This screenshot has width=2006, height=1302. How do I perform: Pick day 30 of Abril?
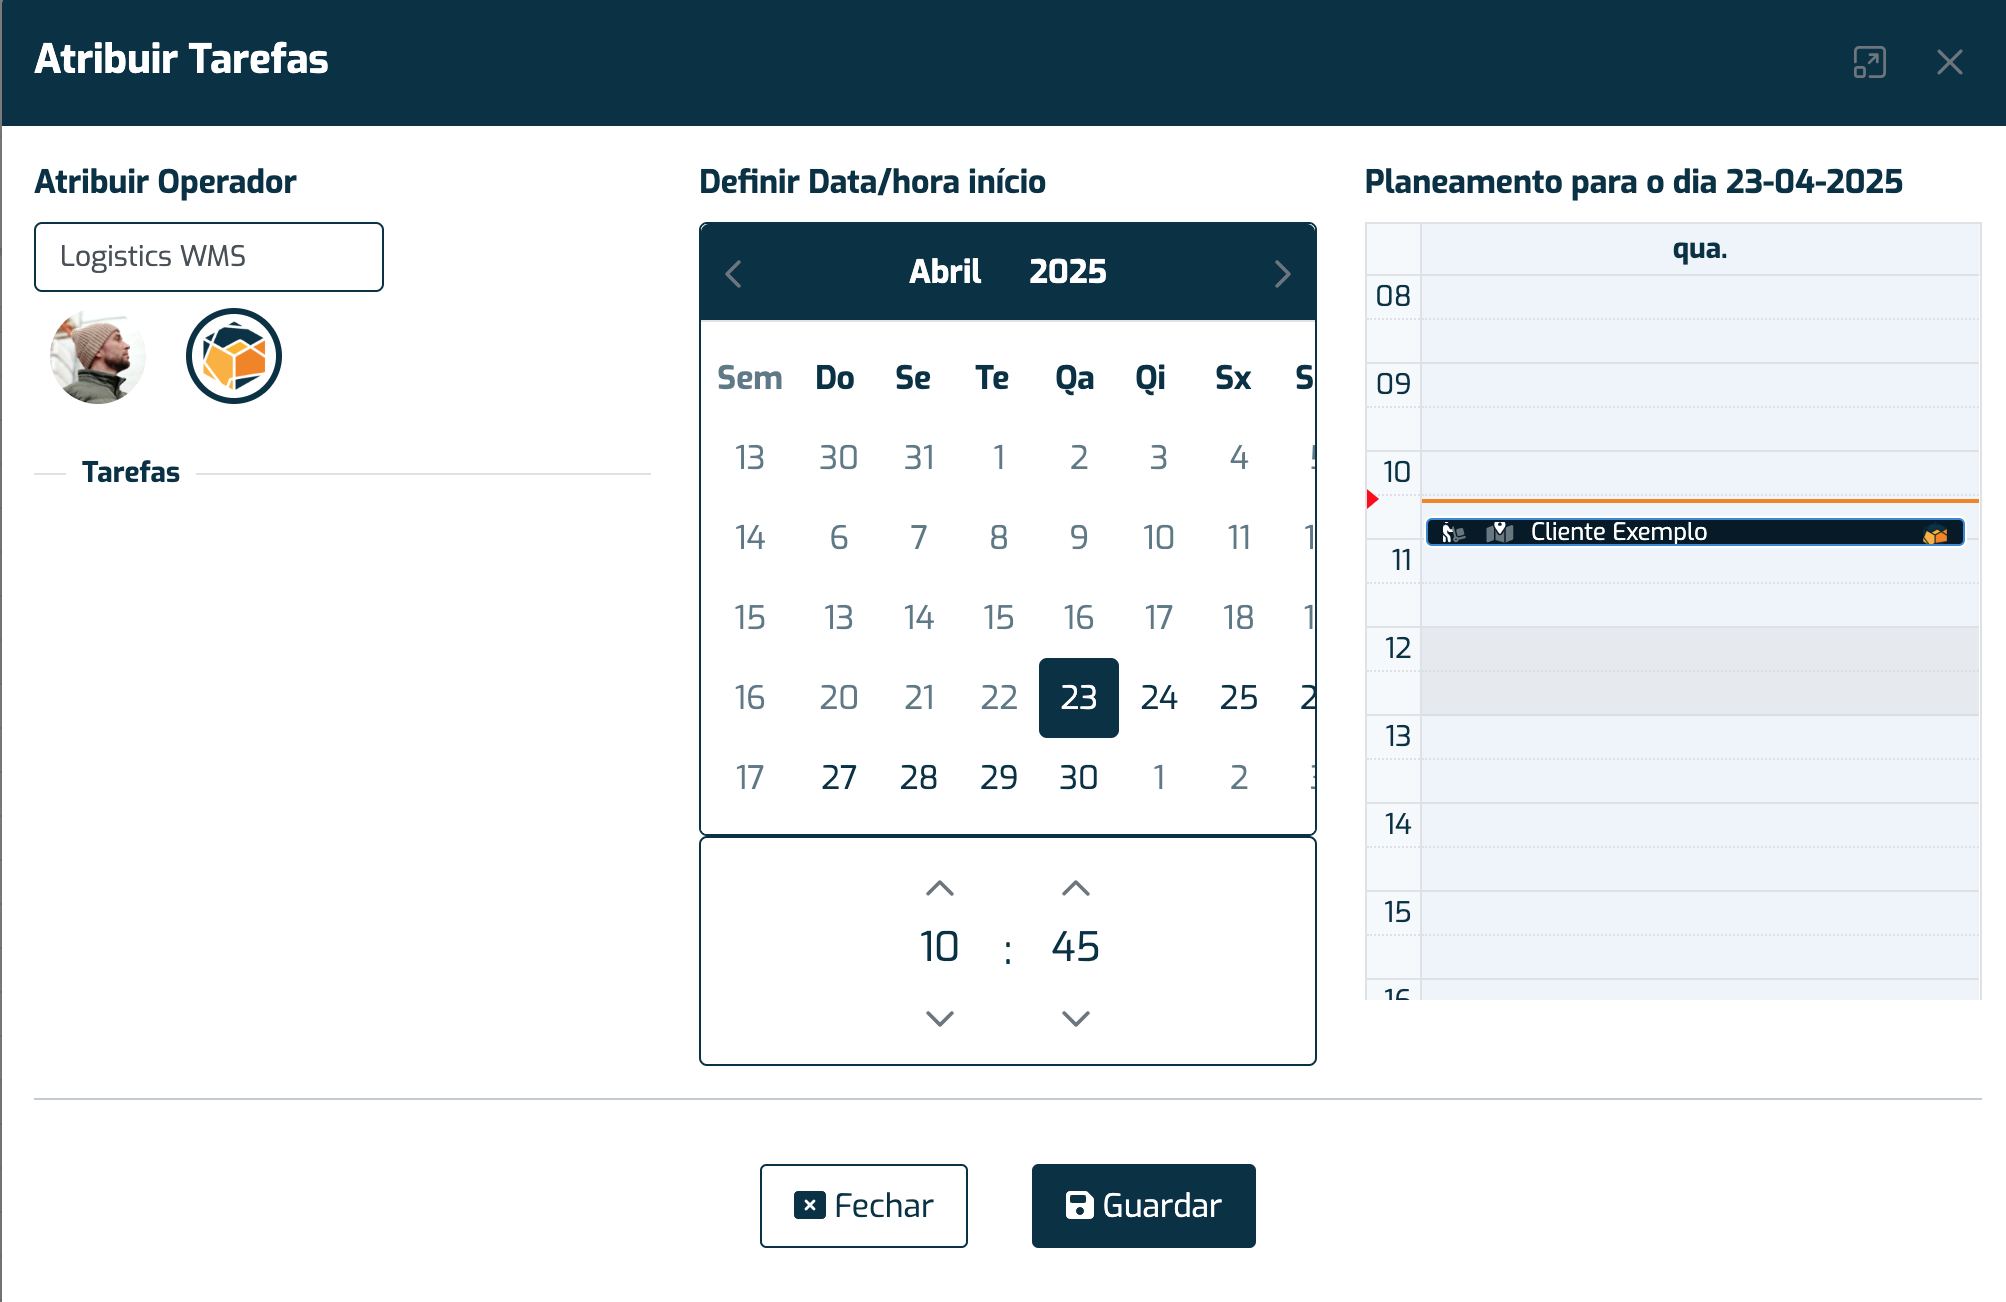[1079, 777]
